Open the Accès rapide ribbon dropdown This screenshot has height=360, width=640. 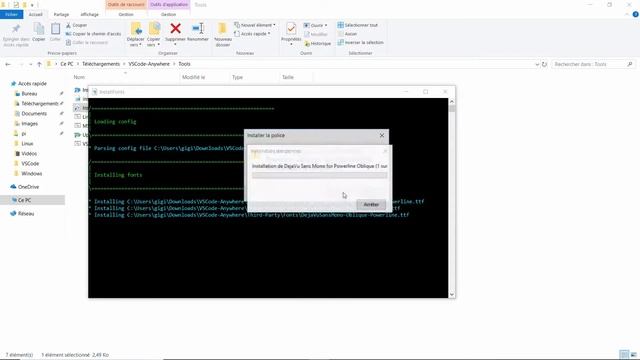point(252,34)
